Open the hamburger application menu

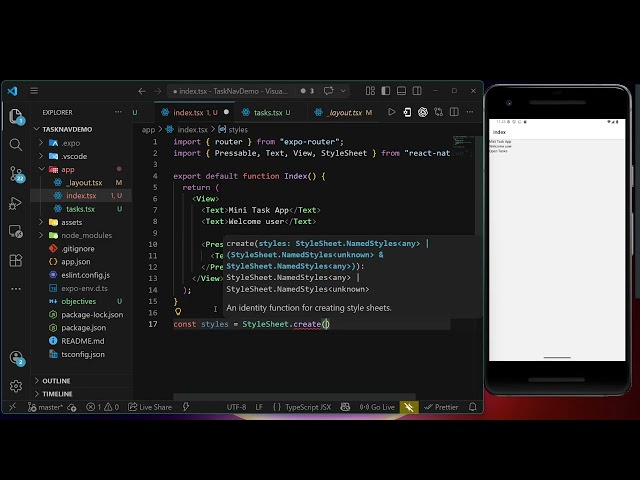click(34, 91)
